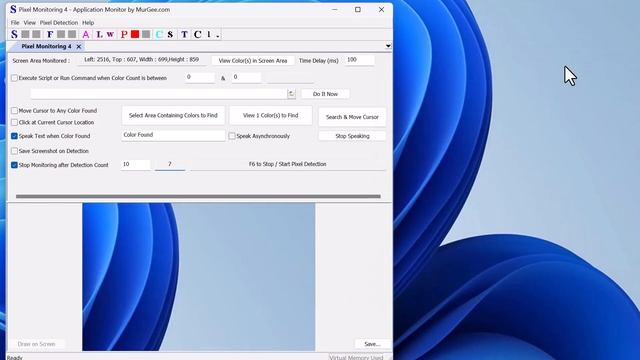
Task: Click the current detection count showing 7
Action: click(170, 164)
